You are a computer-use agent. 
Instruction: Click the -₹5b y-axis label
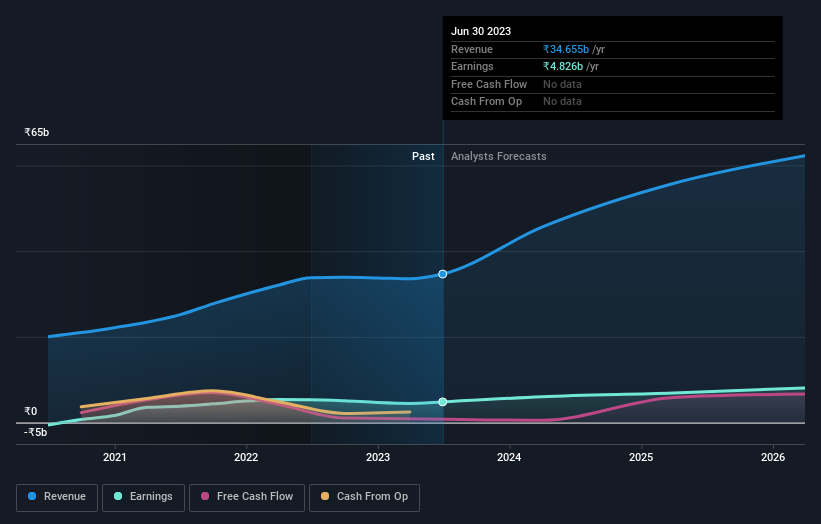36,432
